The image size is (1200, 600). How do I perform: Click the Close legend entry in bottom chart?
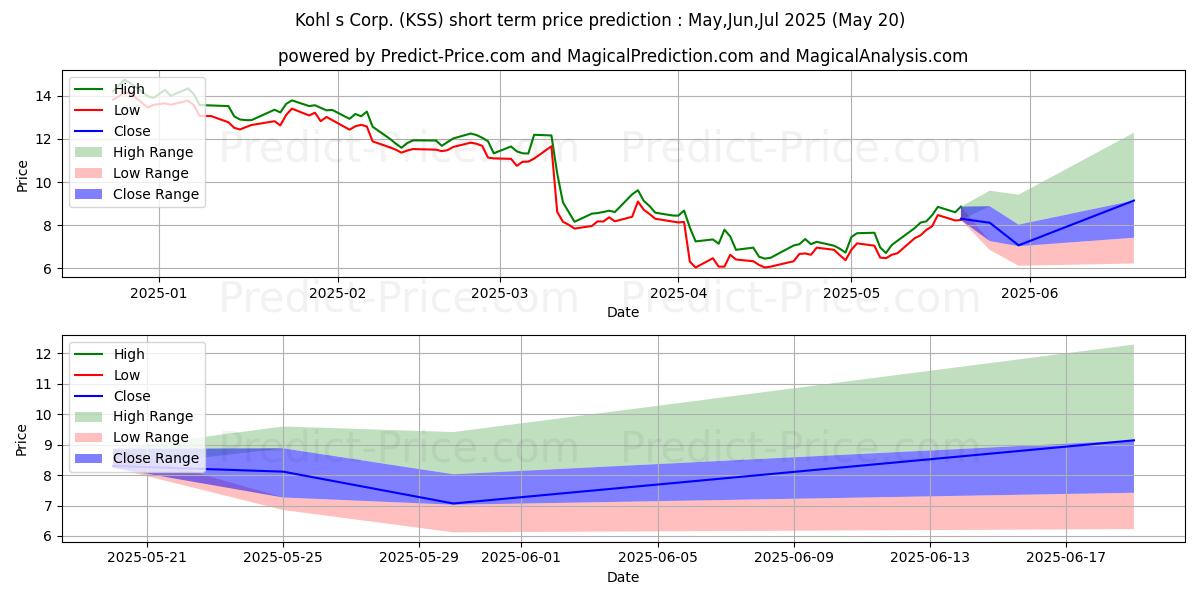pyautogui.click(x=114, y=396)
